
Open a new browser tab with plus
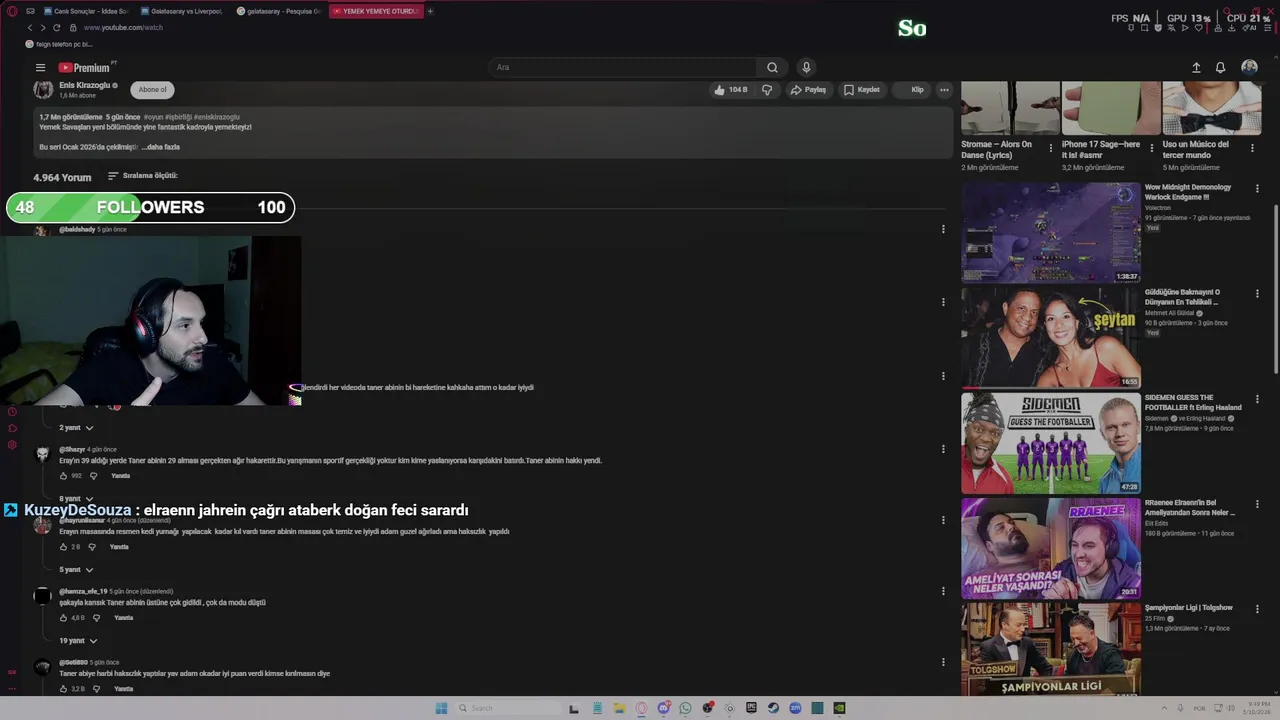tap(430, 11)
